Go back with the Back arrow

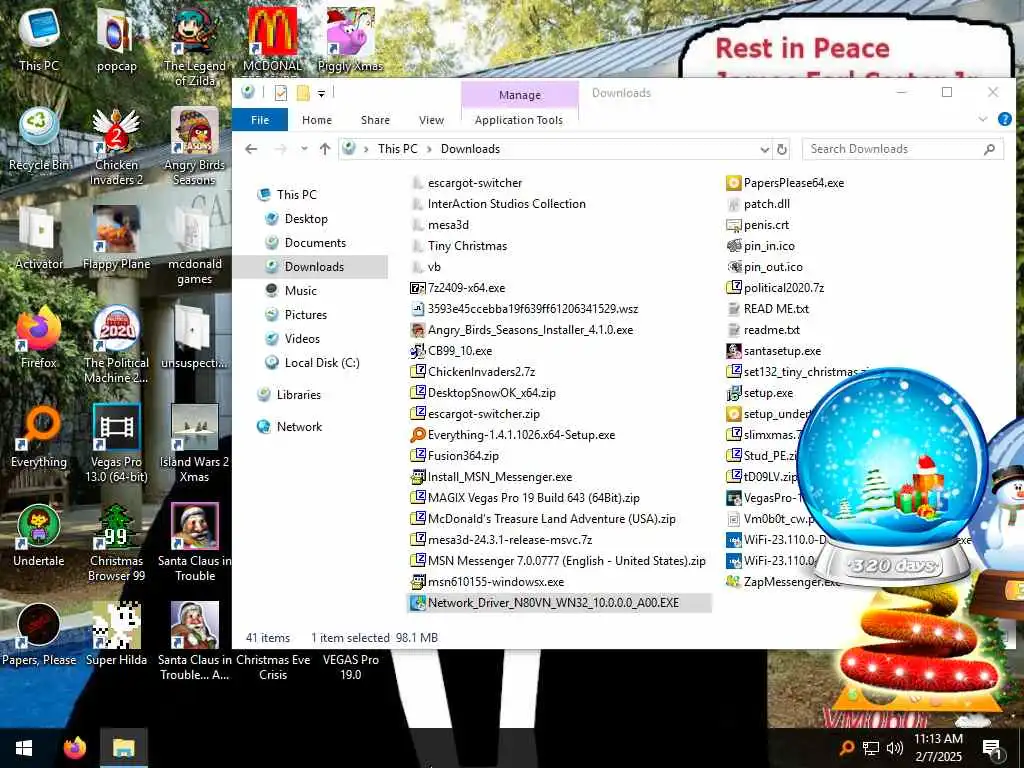coord(251,149)
